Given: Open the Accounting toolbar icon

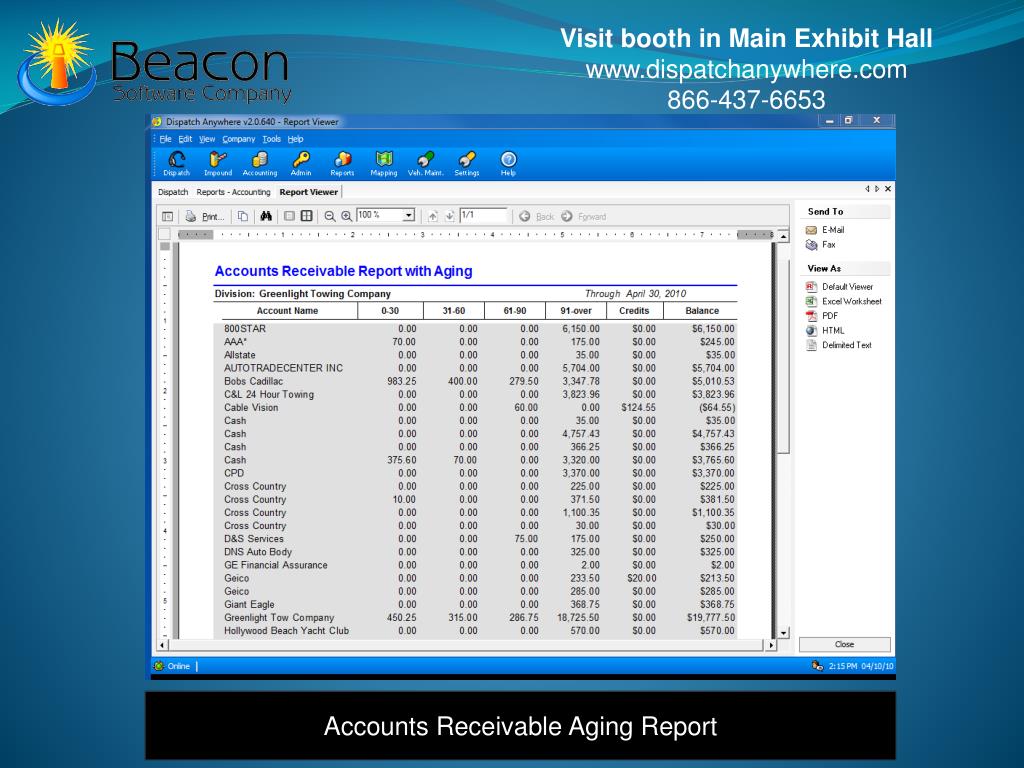Looking at the screenshot, I should (259, 163).
